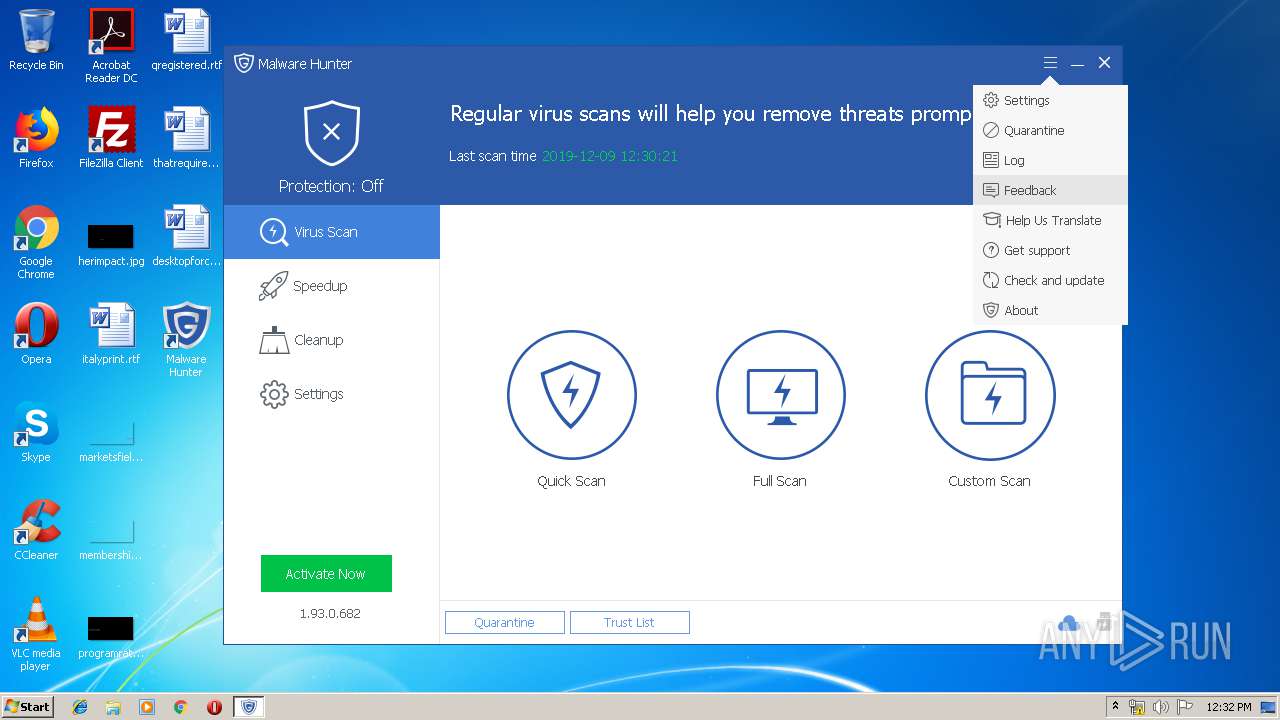This screenshot has width=1280, height=720.
Task: Click the last scan time 2019-12-09 12:30:21
Action: (610, 156)
